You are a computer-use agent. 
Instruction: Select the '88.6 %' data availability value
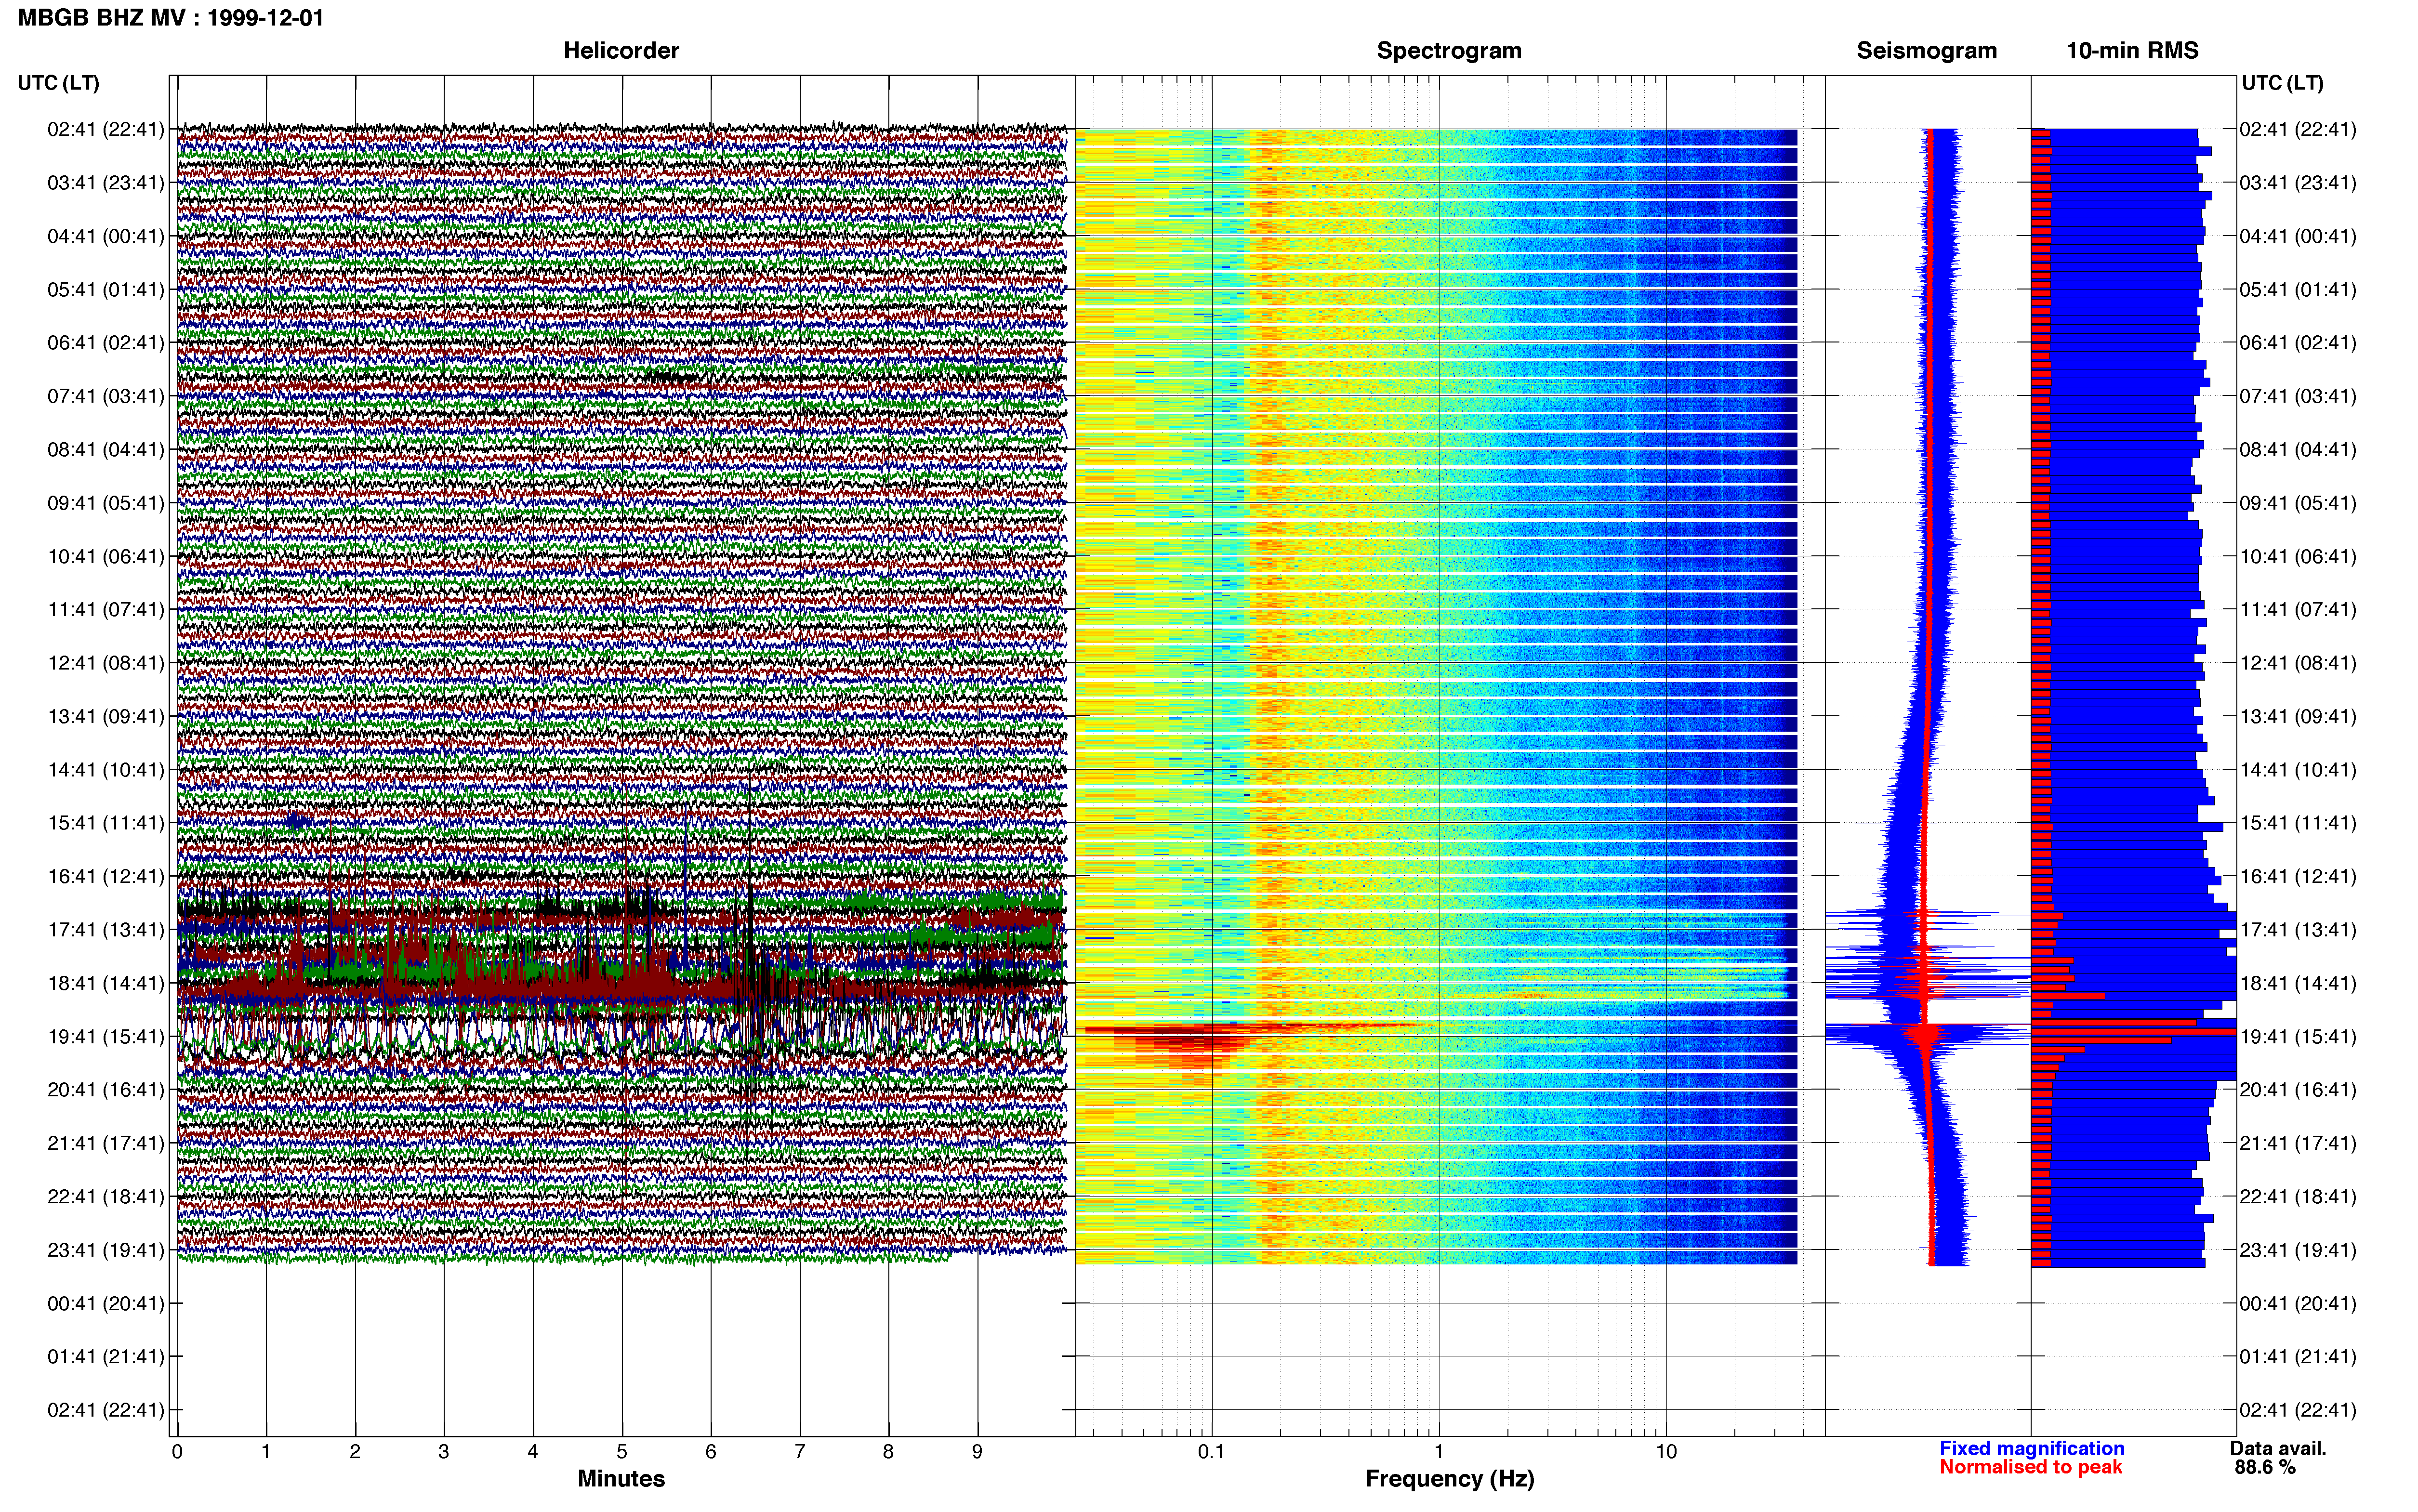2265,1468
